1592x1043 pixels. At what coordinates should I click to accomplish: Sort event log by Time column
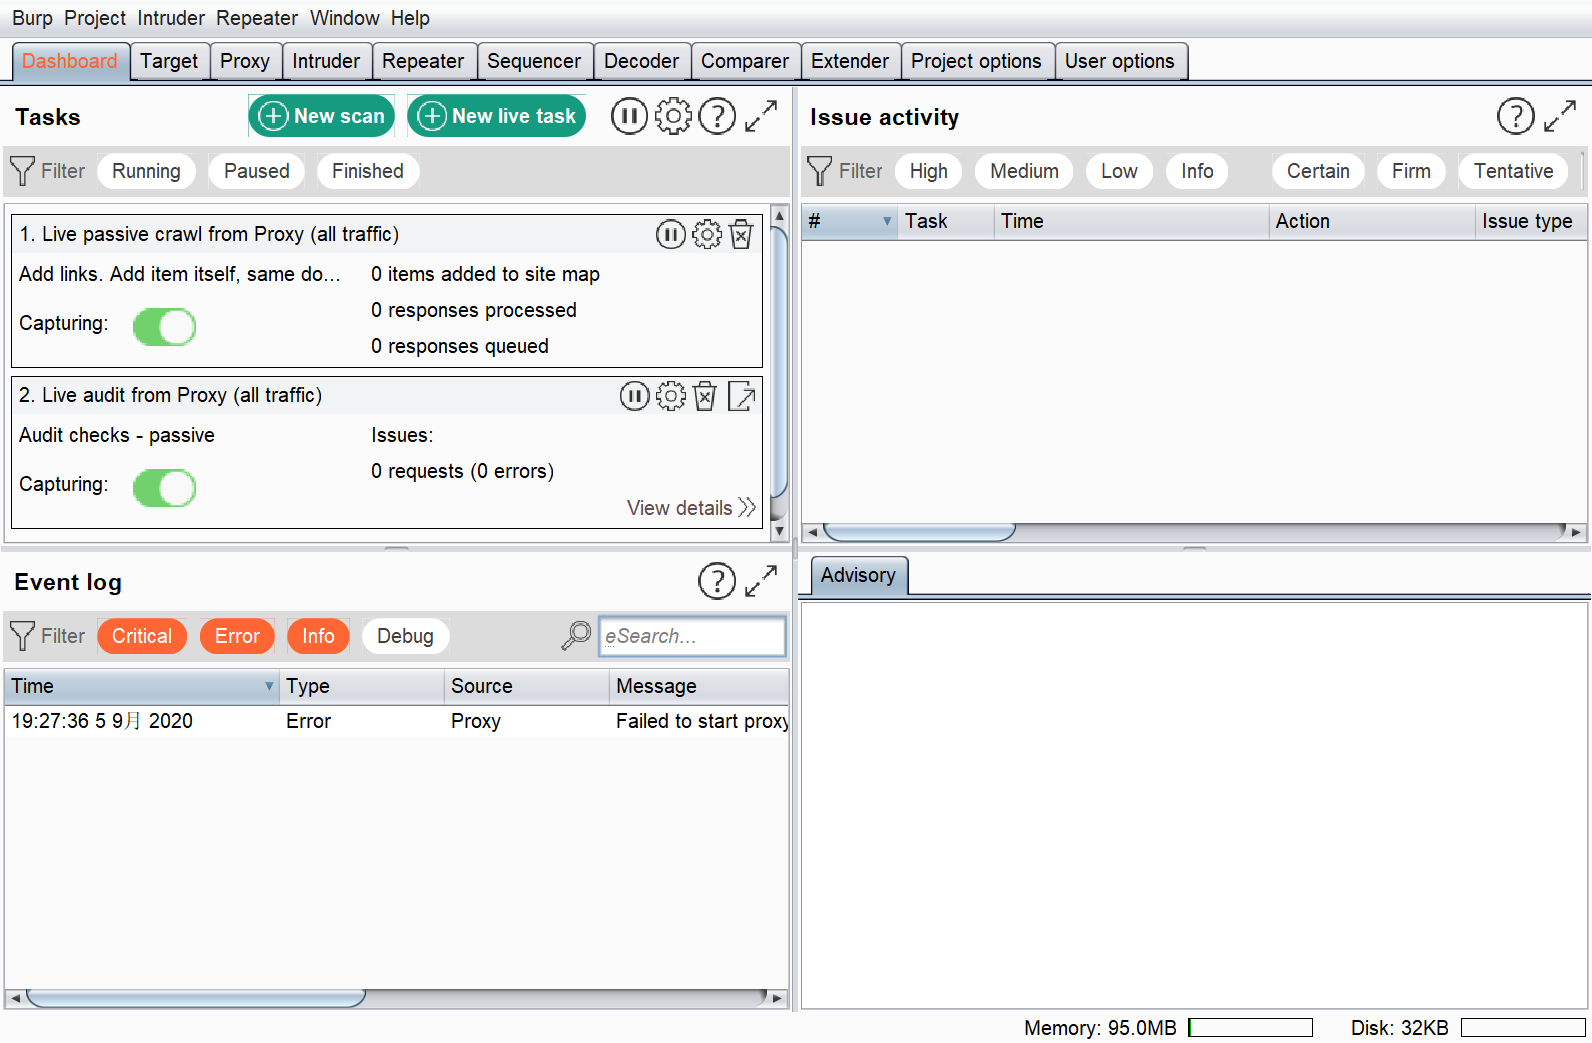tap(142, 686)
